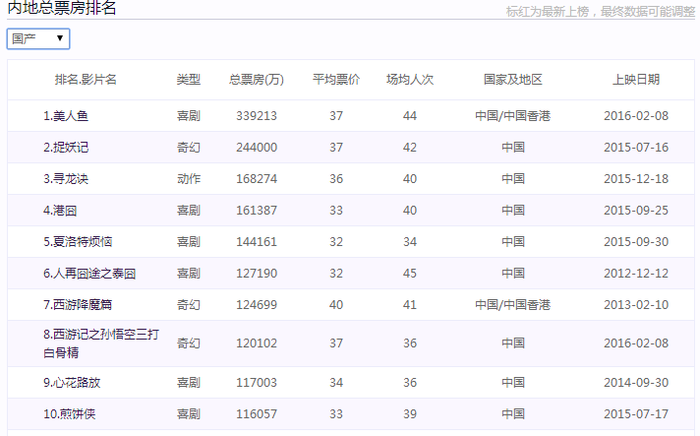Click release date 2015-09-25
700x436 pixels.
point(636,210)
